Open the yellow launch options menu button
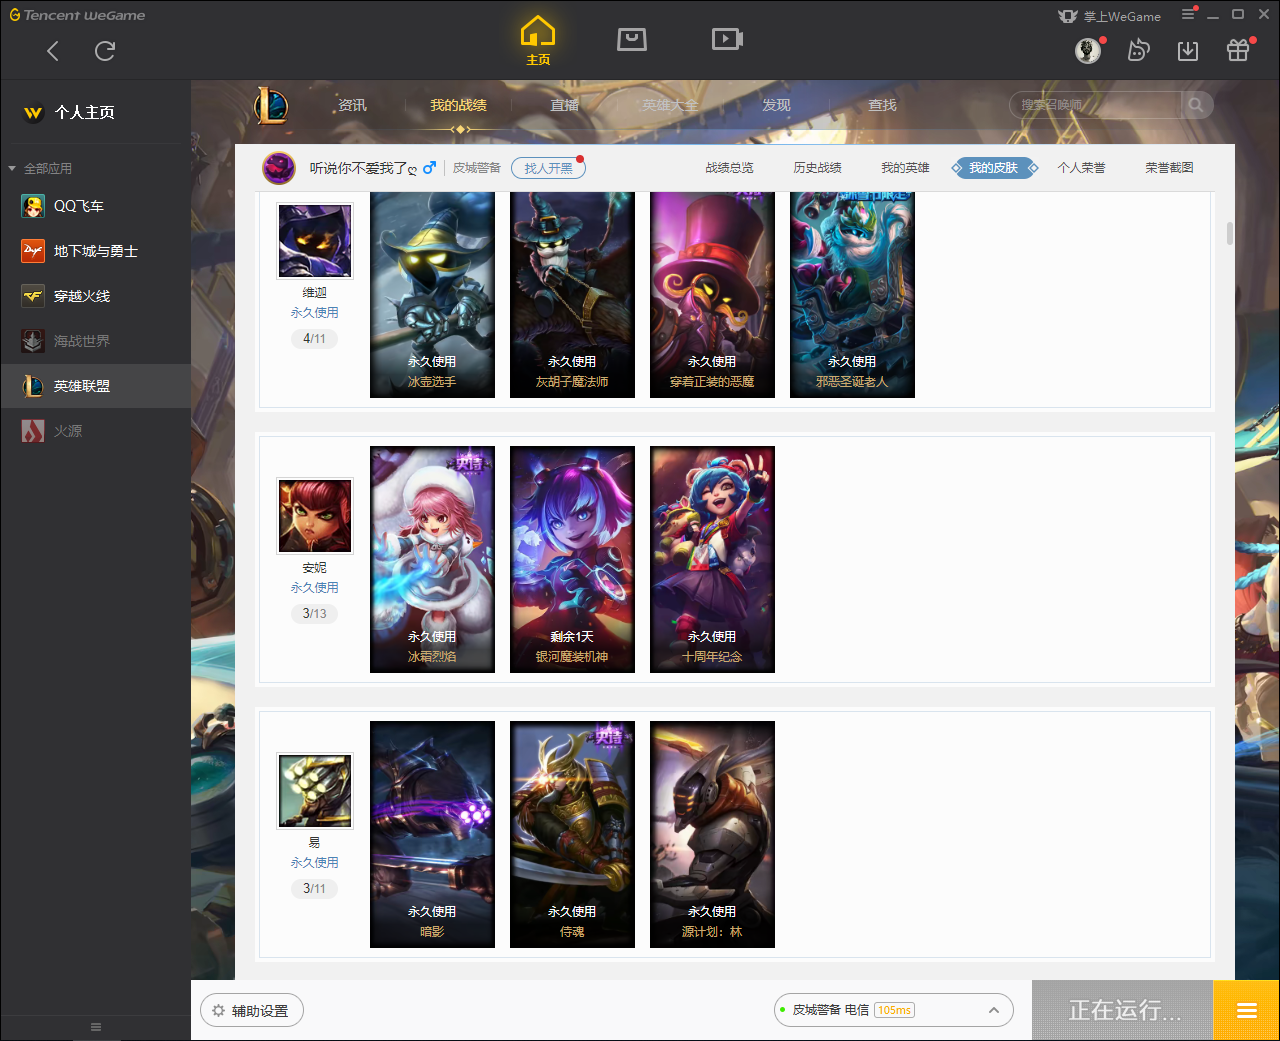This screenshot has height=1041, width=1280. [x=1246, y=1010]
